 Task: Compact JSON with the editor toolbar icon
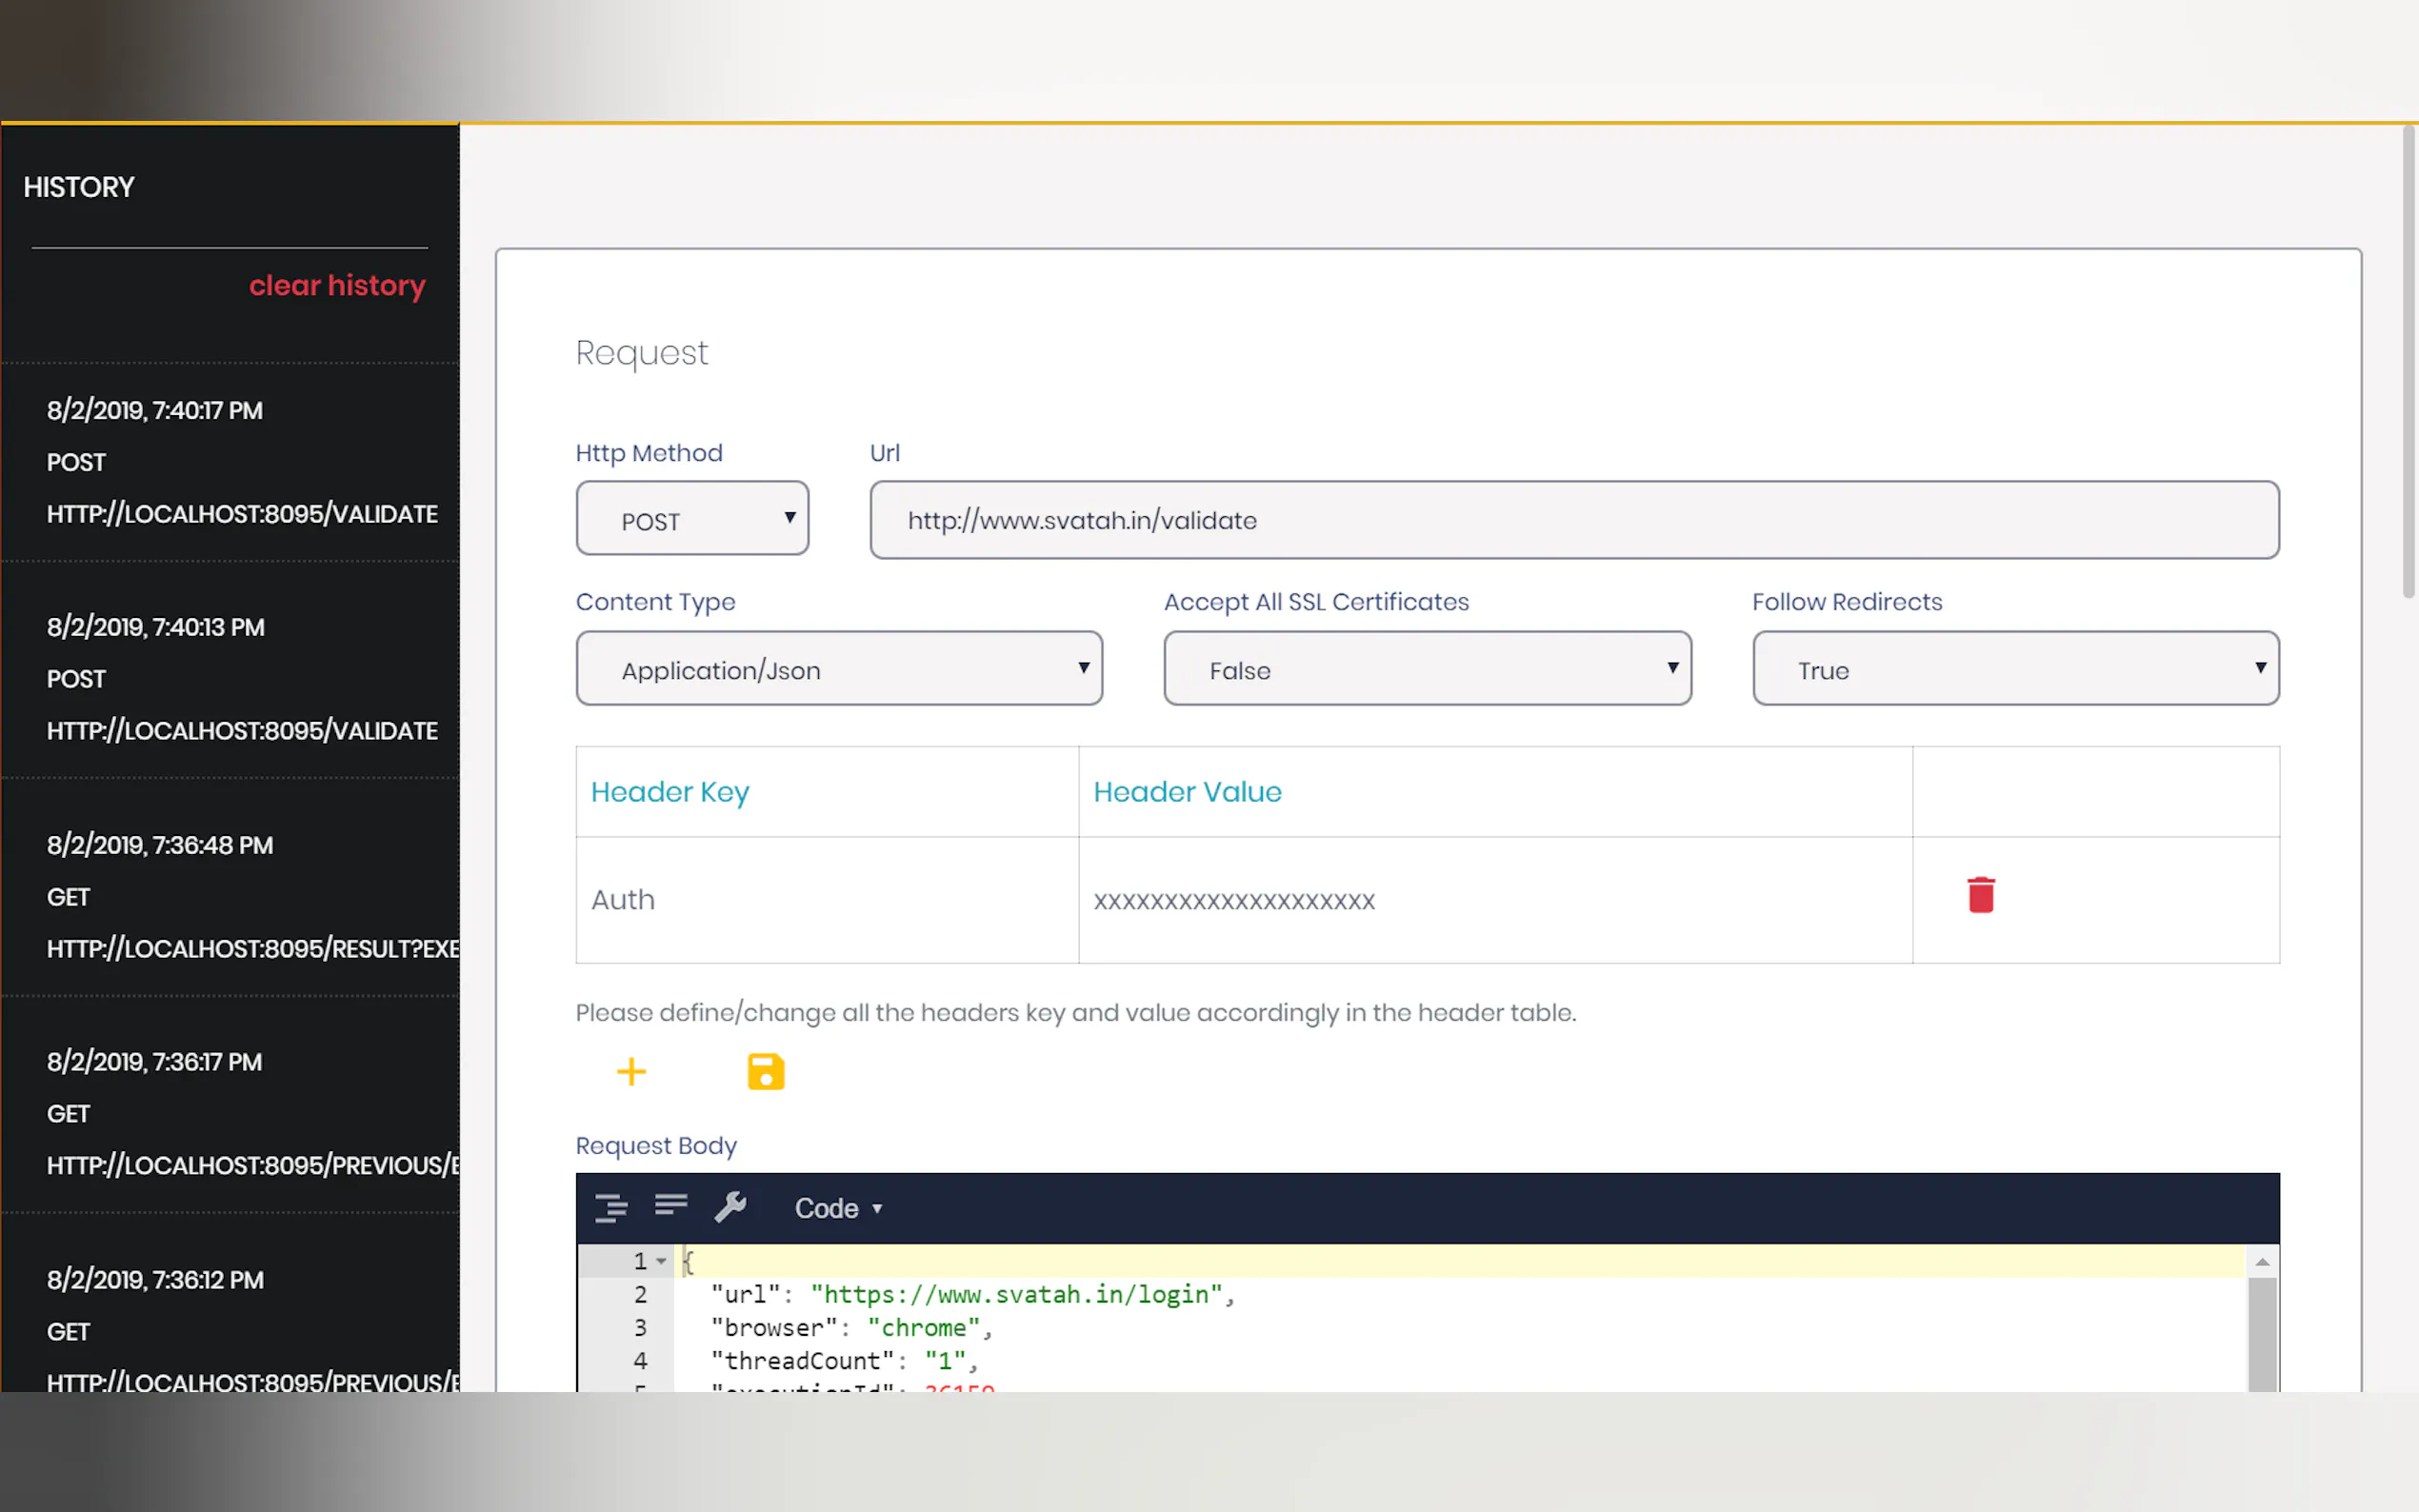pyautogui.click(x=671, y=1206)
